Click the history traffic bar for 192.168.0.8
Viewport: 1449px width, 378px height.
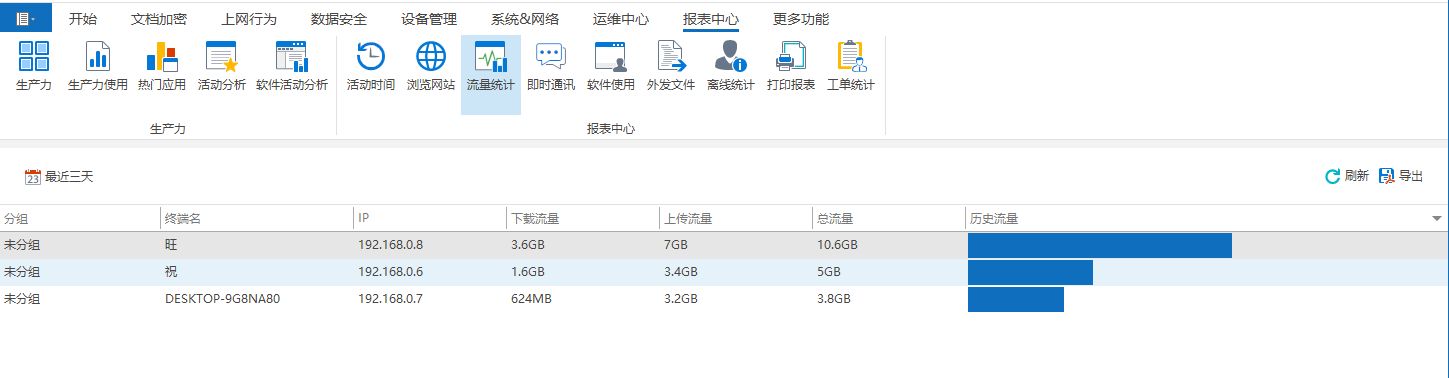point(1100,245)
